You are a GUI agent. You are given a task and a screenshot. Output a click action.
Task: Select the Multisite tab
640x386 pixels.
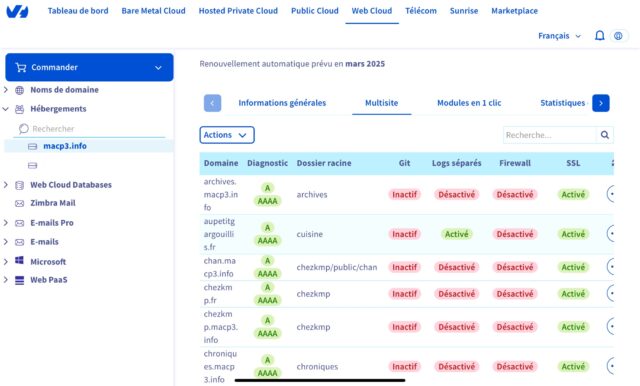(x=382, y=103)
